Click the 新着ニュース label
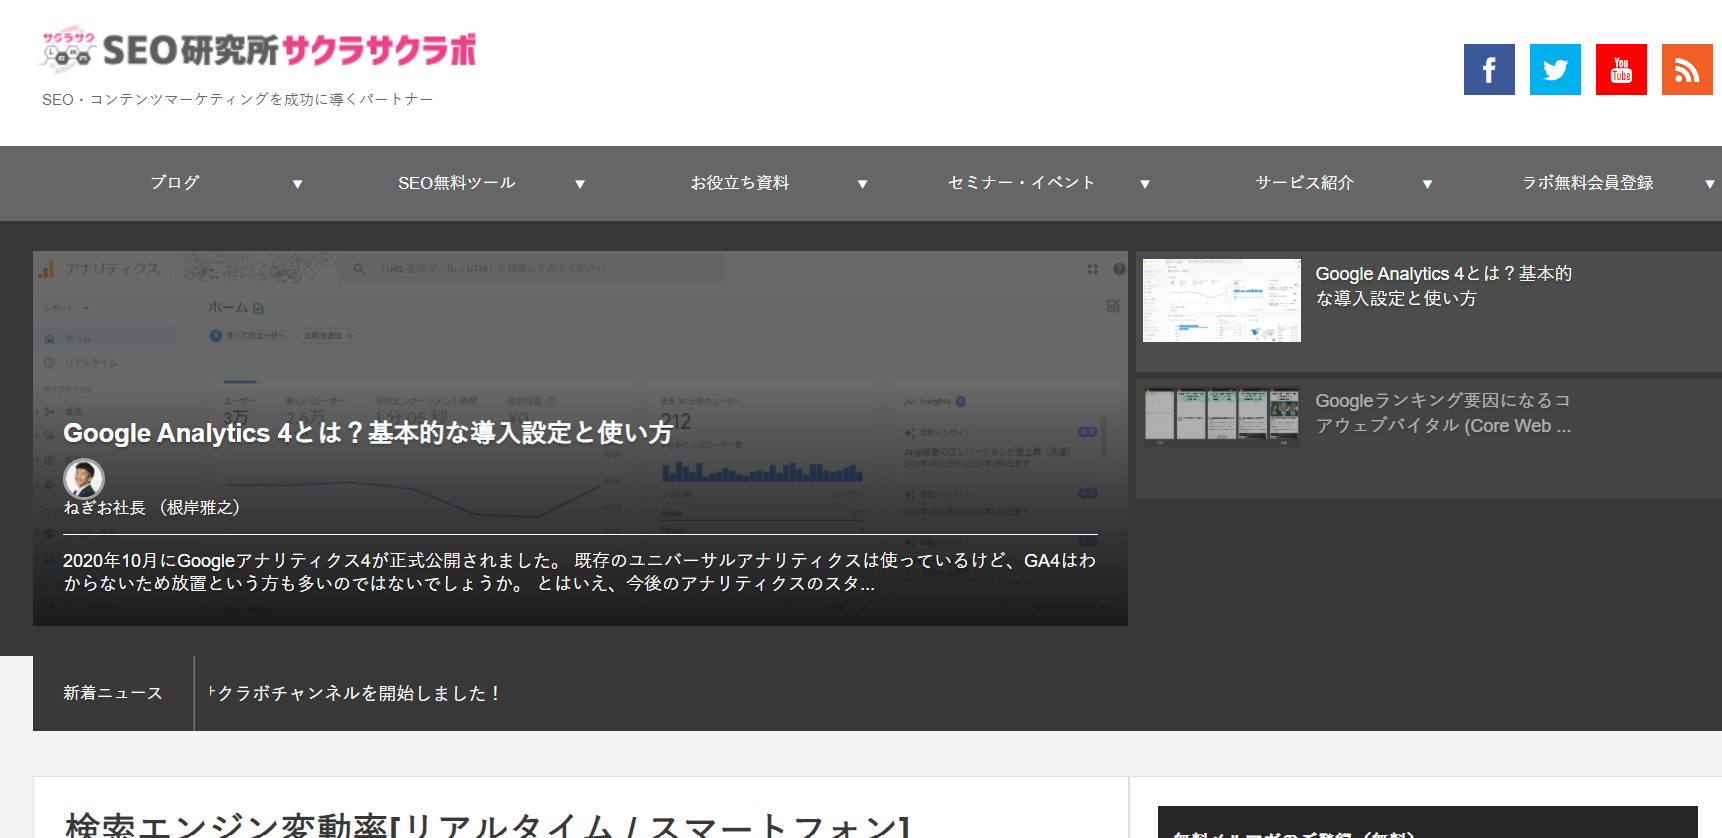 click(x=113, y=693)
